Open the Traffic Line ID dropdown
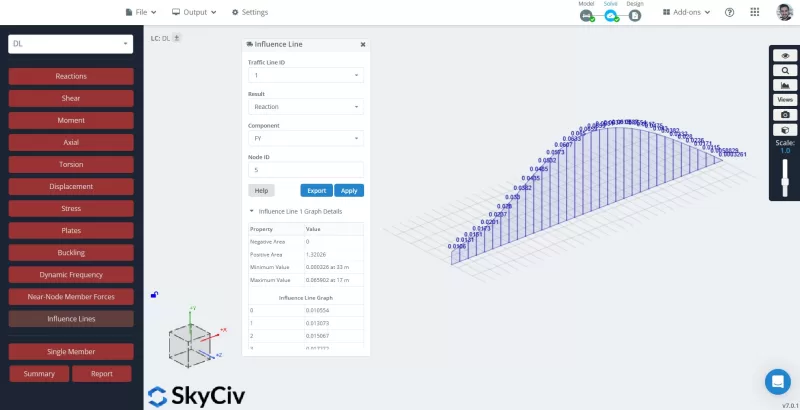The image size is (800, 410). 306,75
